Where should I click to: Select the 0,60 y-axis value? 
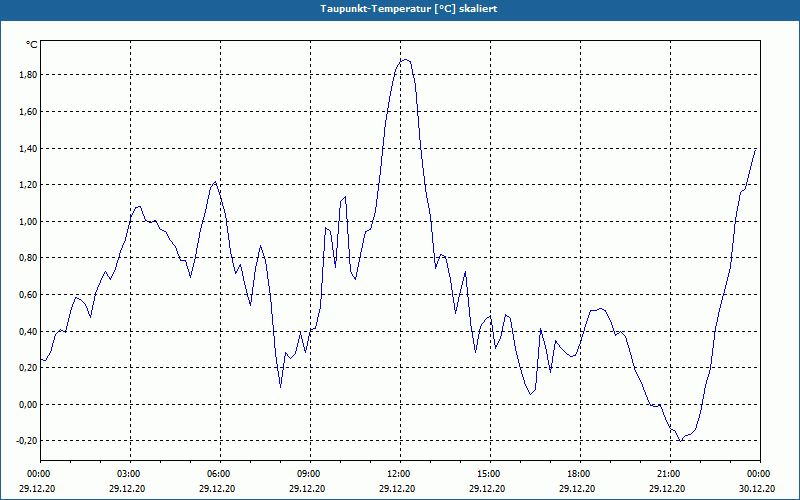[x=29, y=295]
